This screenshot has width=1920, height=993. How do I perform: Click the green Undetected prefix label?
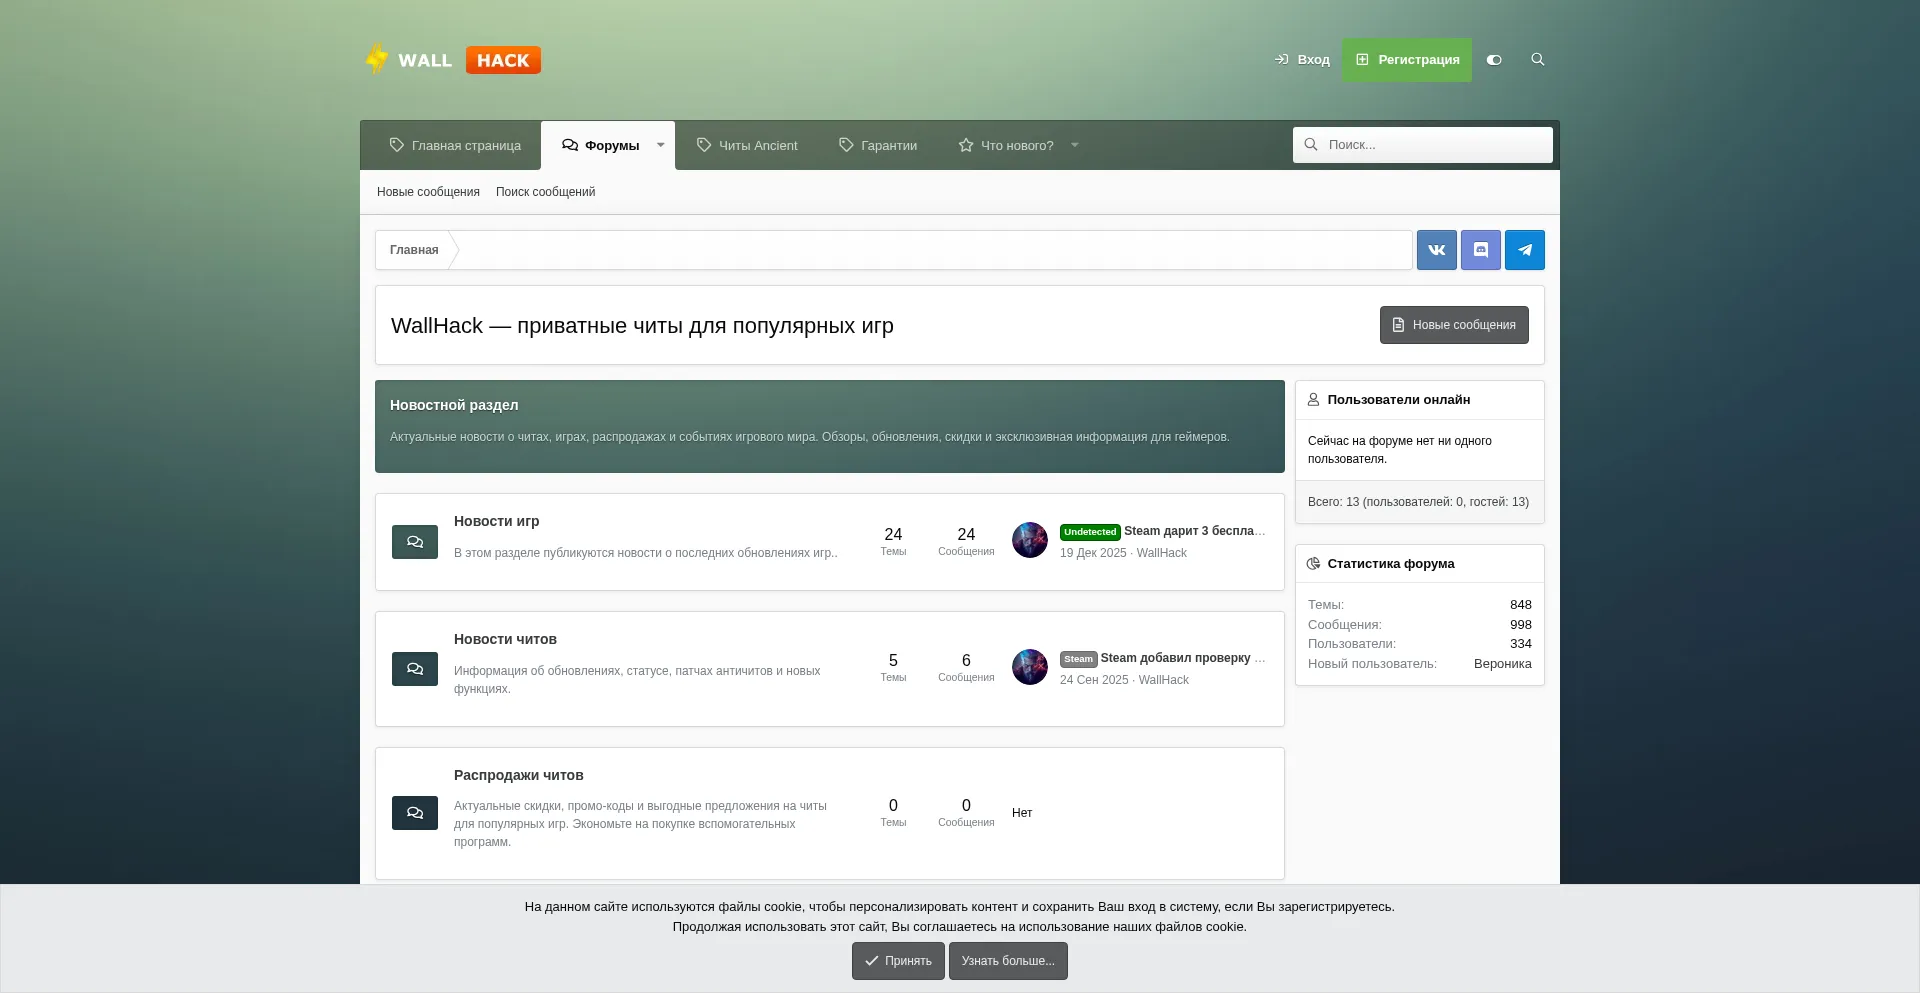click(x=1090, y=532)
